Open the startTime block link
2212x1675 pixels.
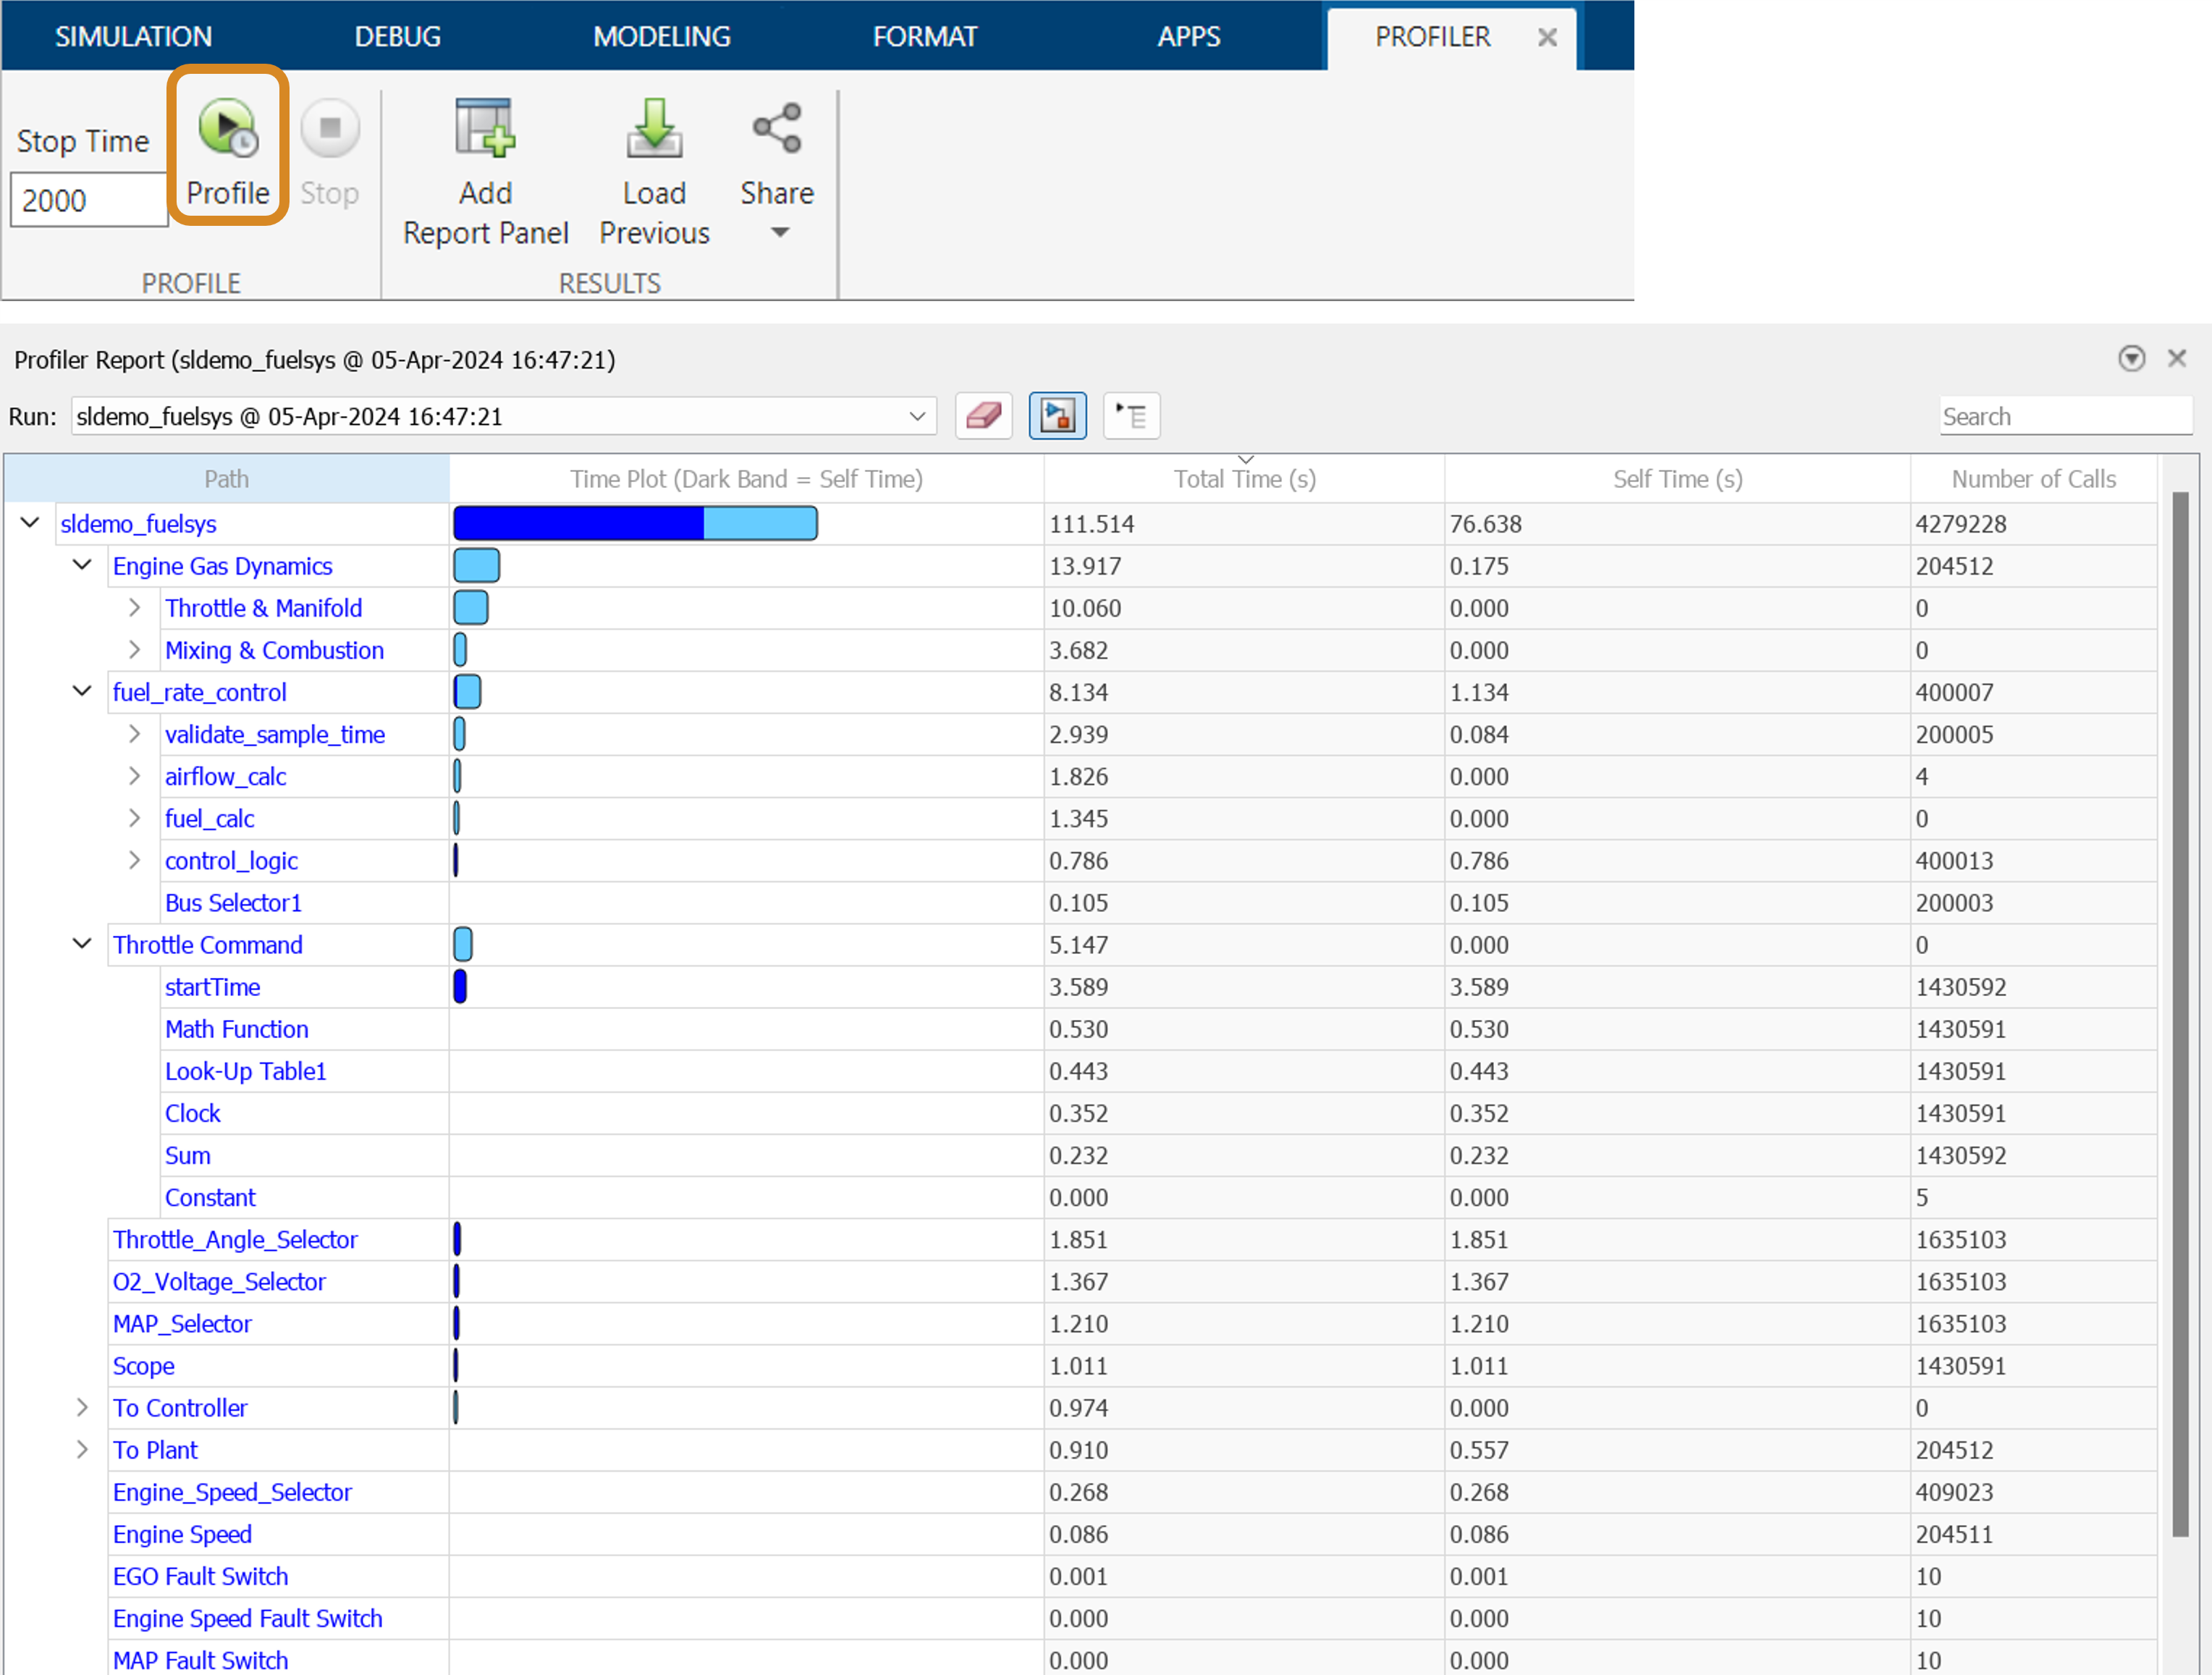(x=212, y=987)
